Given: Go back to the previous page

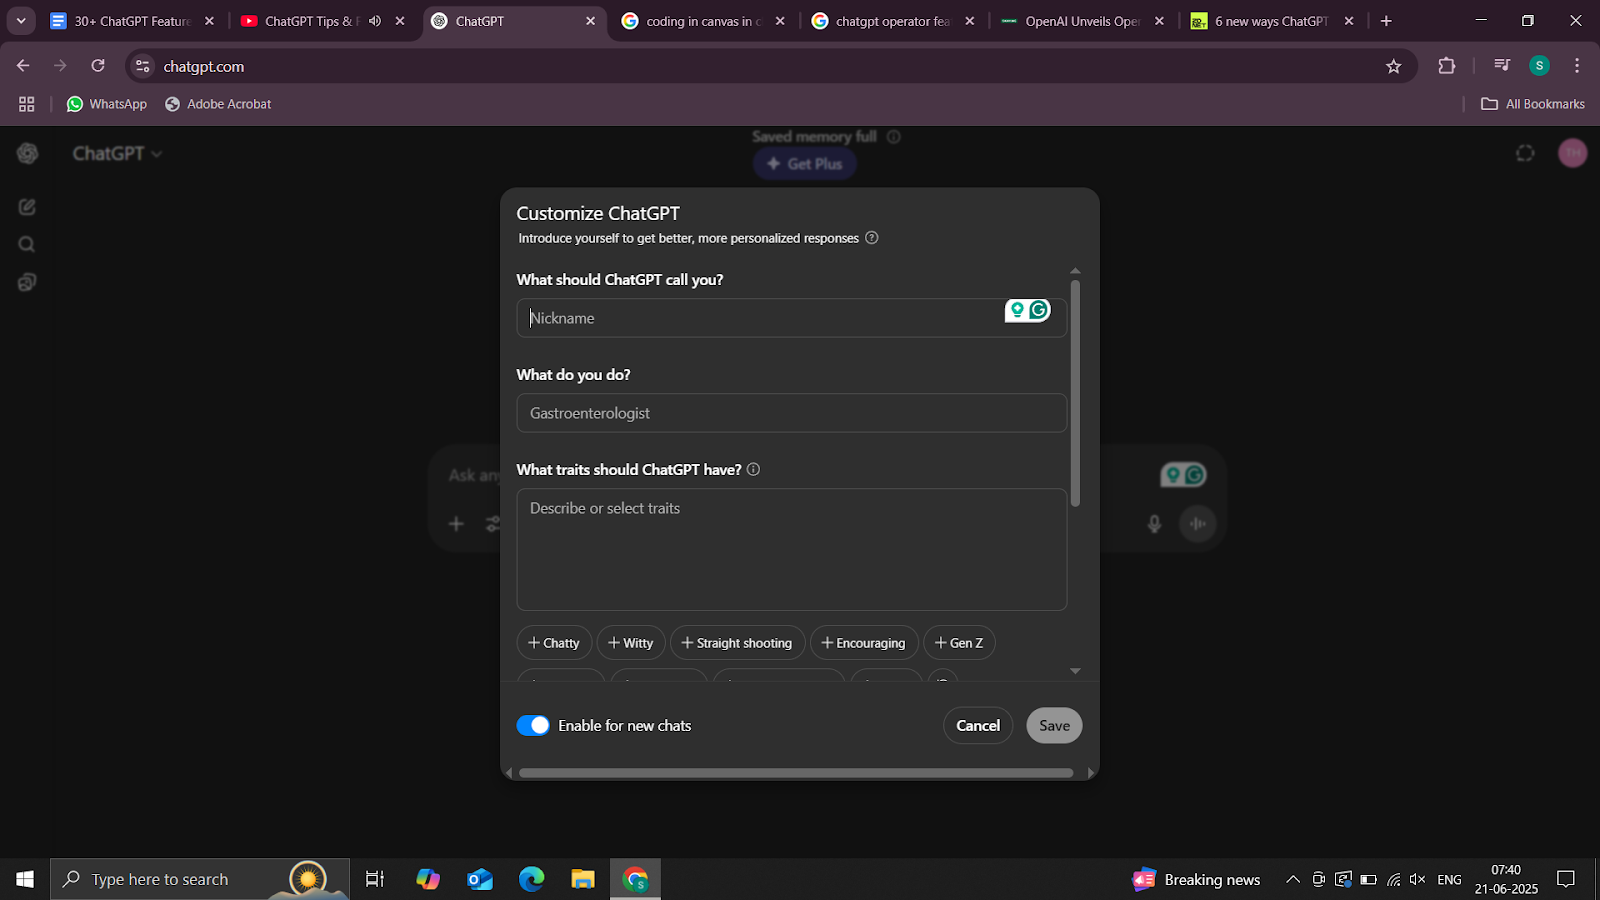Looking at the screenshot, I should point(23,66).
